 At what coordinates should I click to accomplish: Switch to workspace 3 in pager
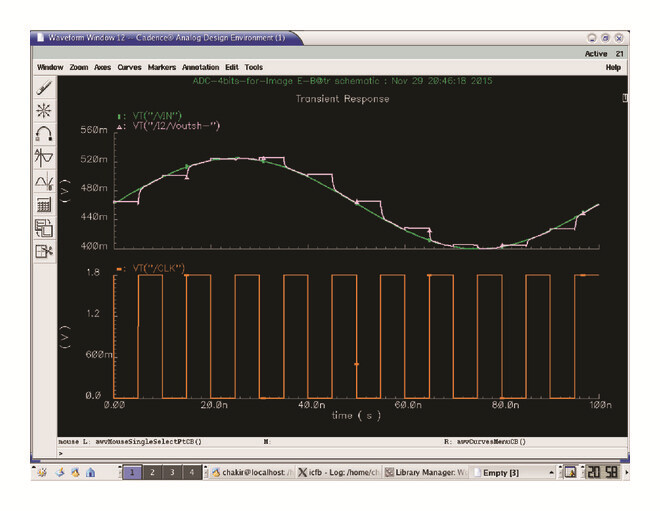[x=172, y=472]
